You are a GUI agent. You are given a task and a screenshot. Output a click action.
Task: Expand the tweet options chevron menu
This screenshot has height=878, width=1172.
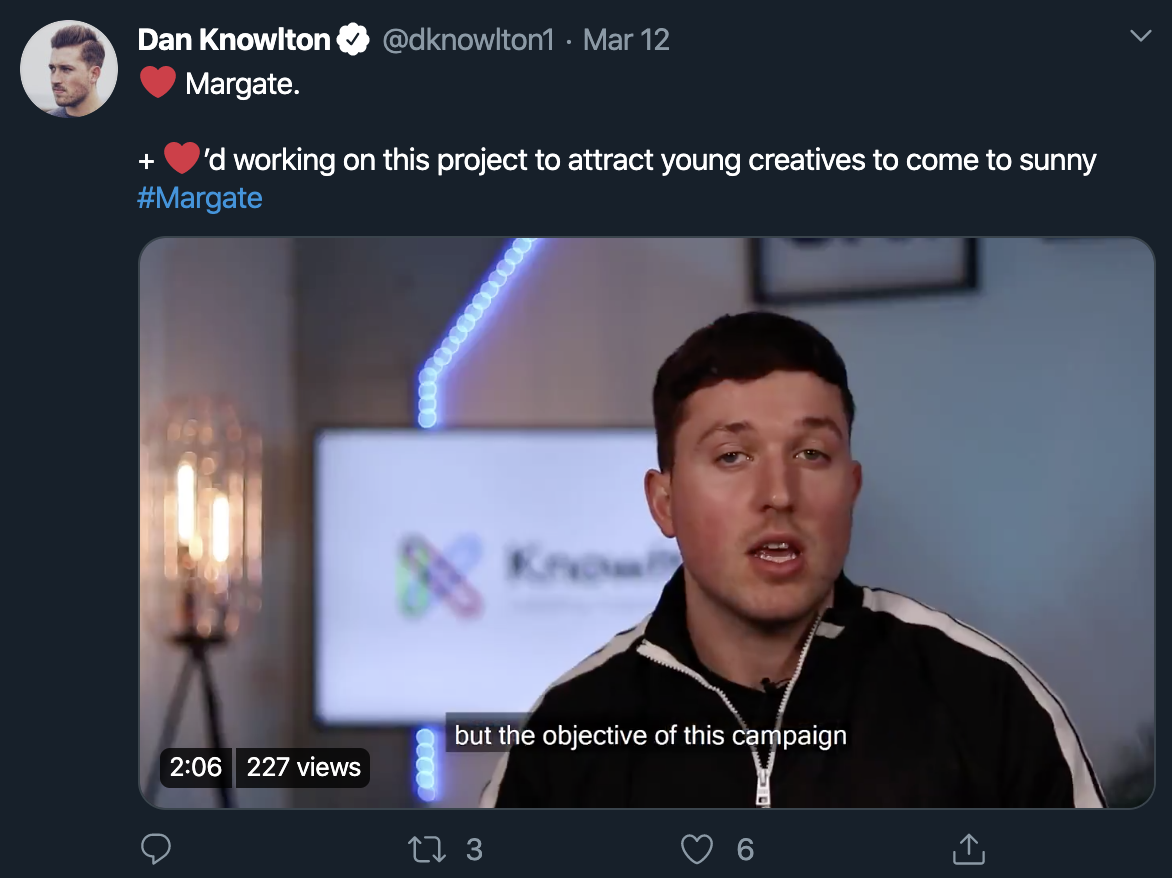[x=1140, y=37]
